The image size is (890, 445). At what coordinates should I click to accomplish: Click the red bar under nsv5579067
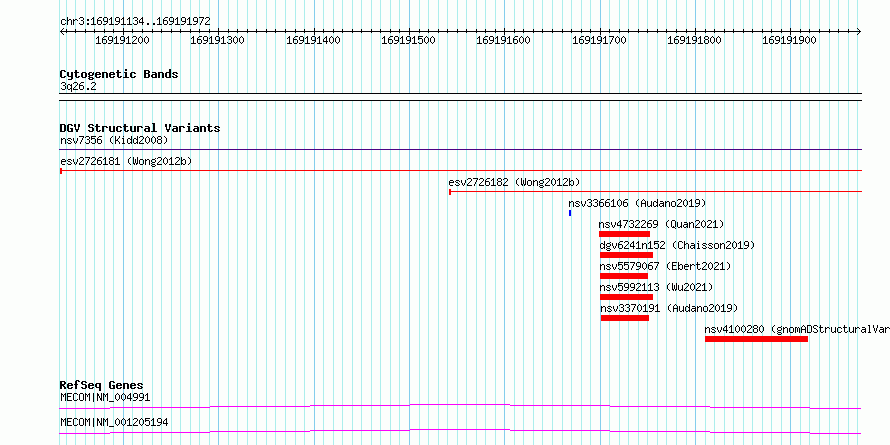[x=624, y=276]
